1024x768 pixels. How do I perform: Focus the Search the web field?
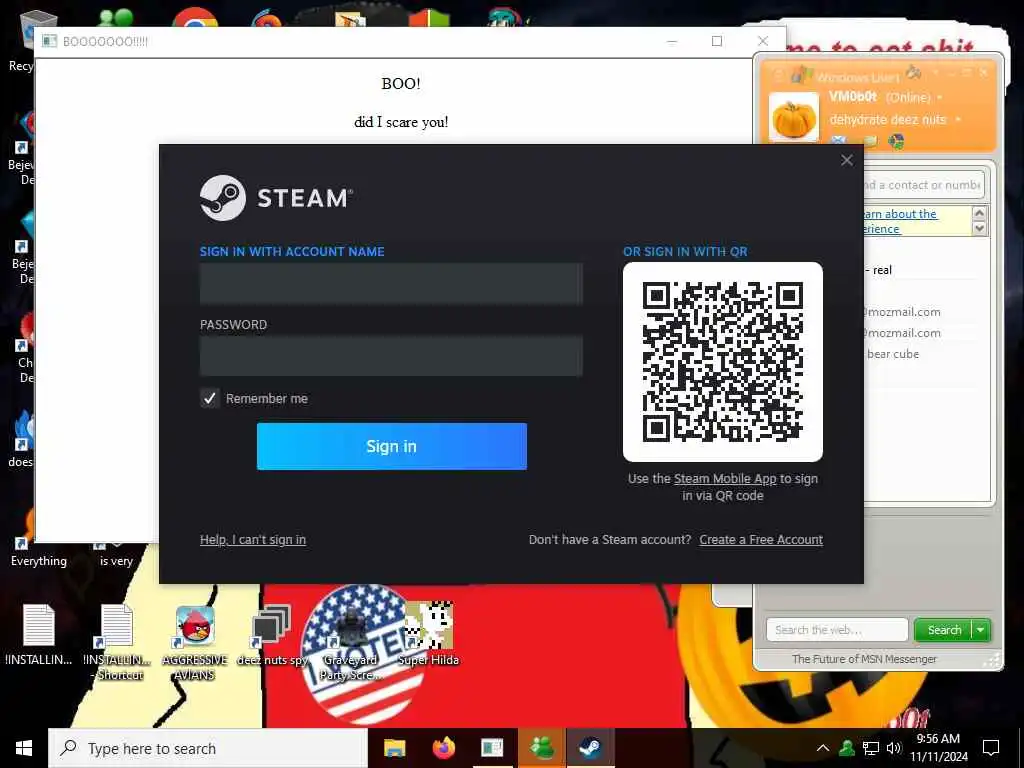point(837,630)
